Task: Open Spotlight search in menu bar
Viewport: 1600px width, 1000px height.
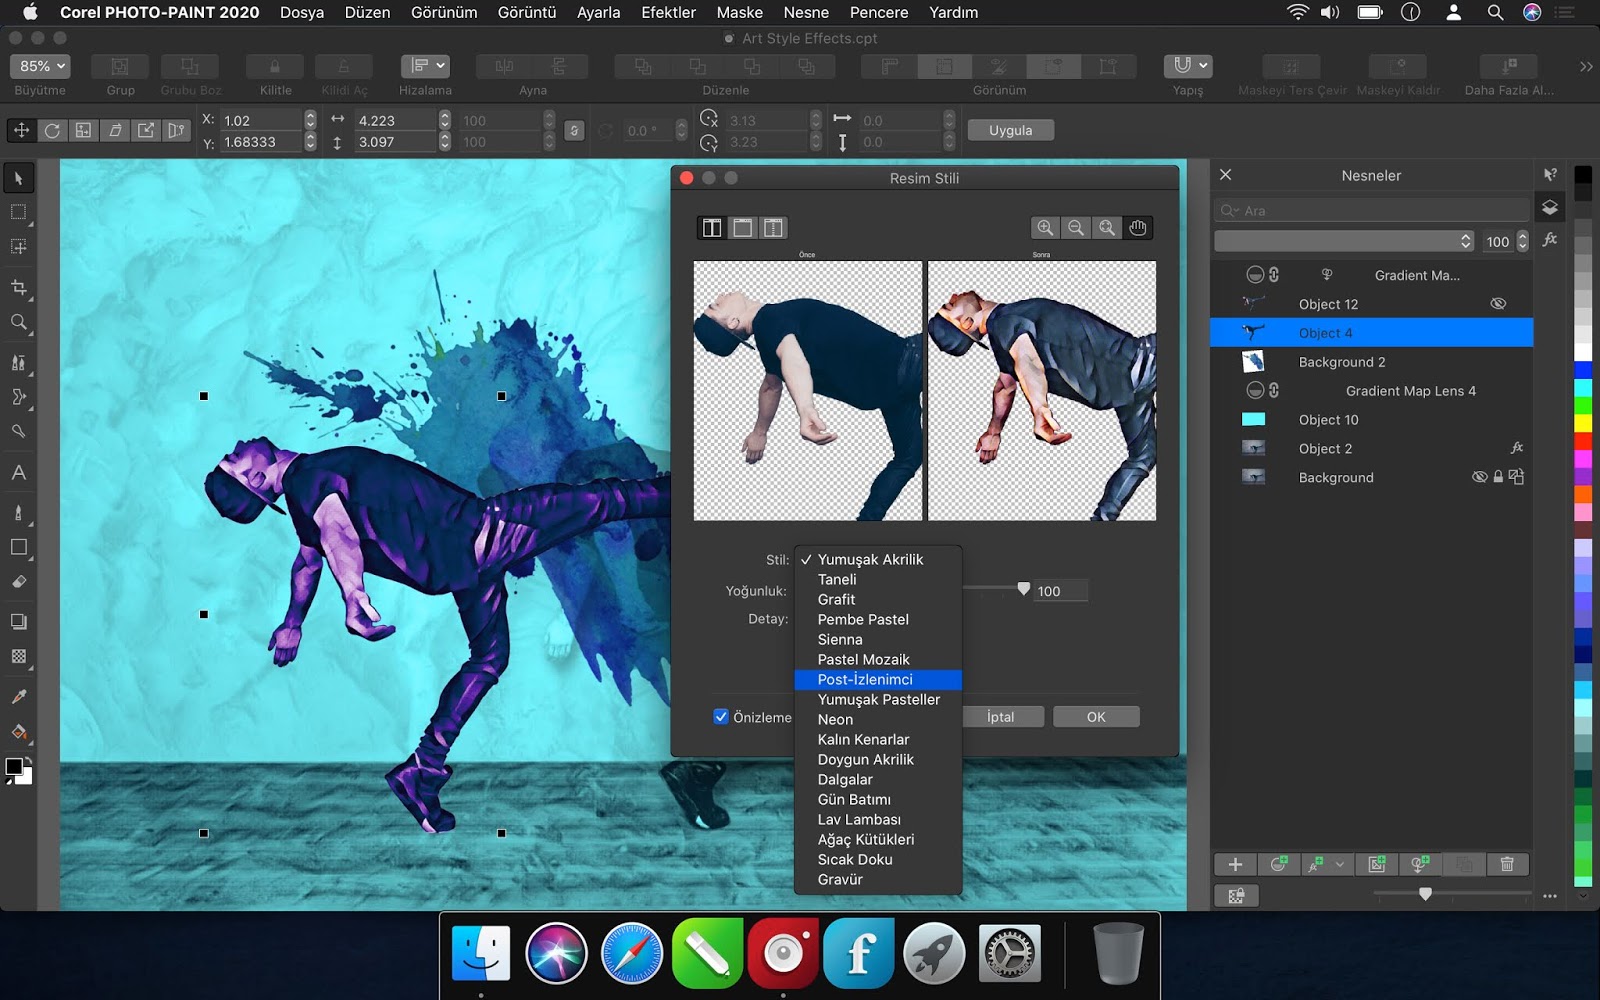Action: coord(1495,12)
